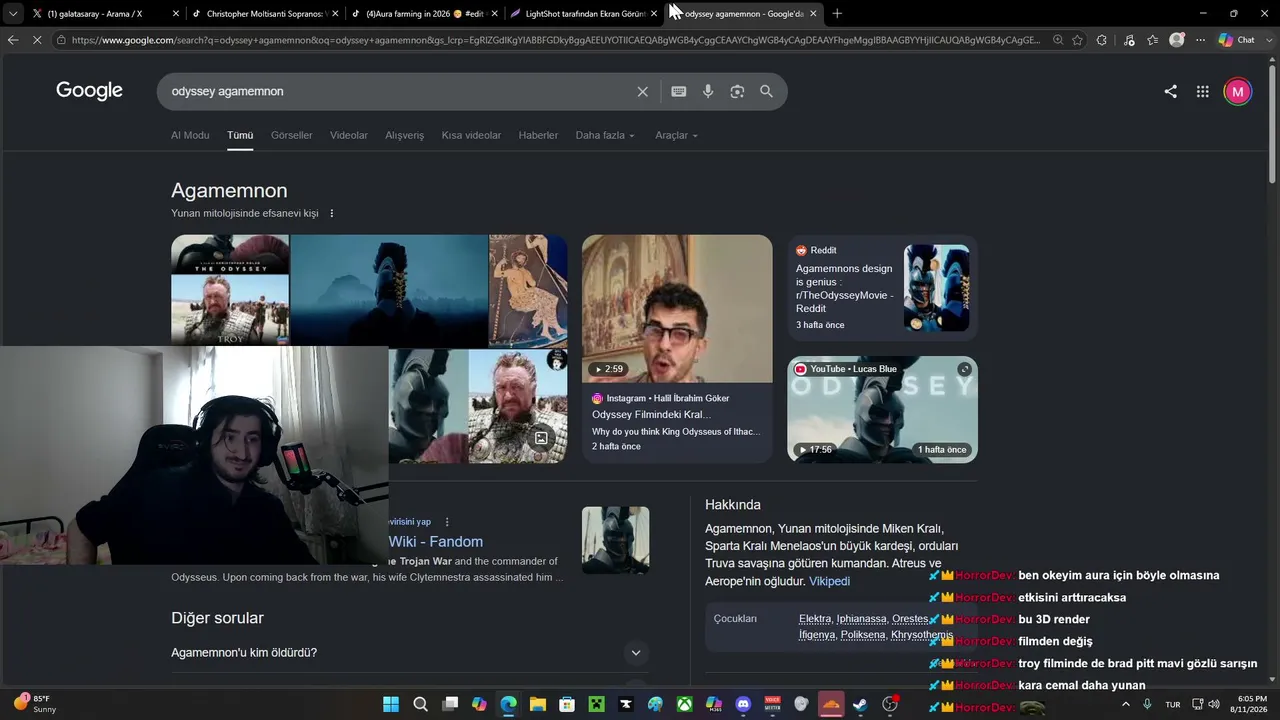1280x720 pixels.
Task: Submit search with the magnifier icon
Action: pos(766,91)
